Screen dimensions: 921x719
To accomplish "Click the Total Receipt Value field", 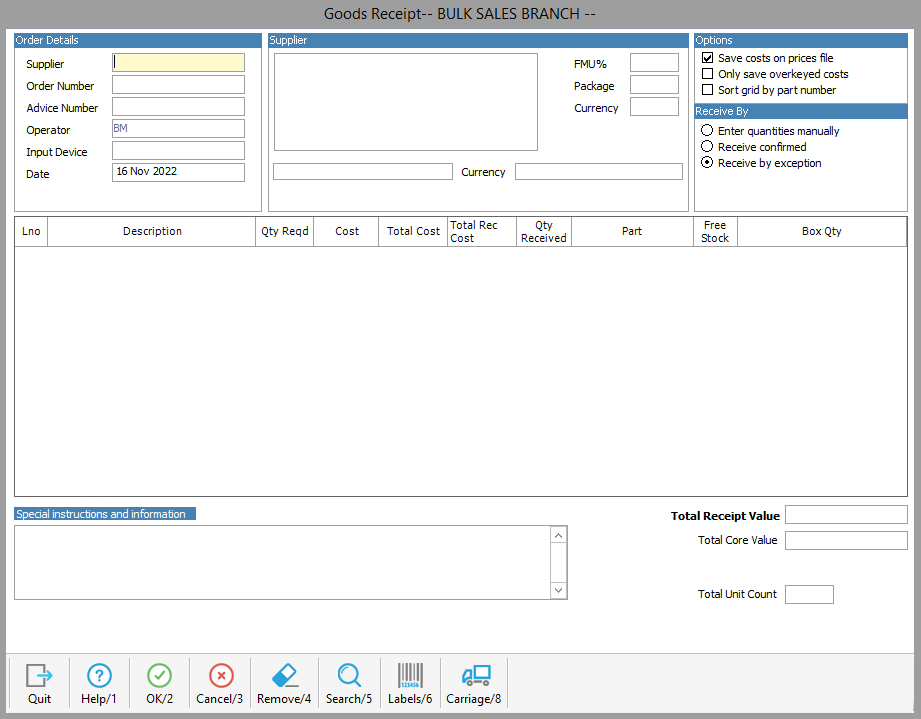I will [846, 515].
